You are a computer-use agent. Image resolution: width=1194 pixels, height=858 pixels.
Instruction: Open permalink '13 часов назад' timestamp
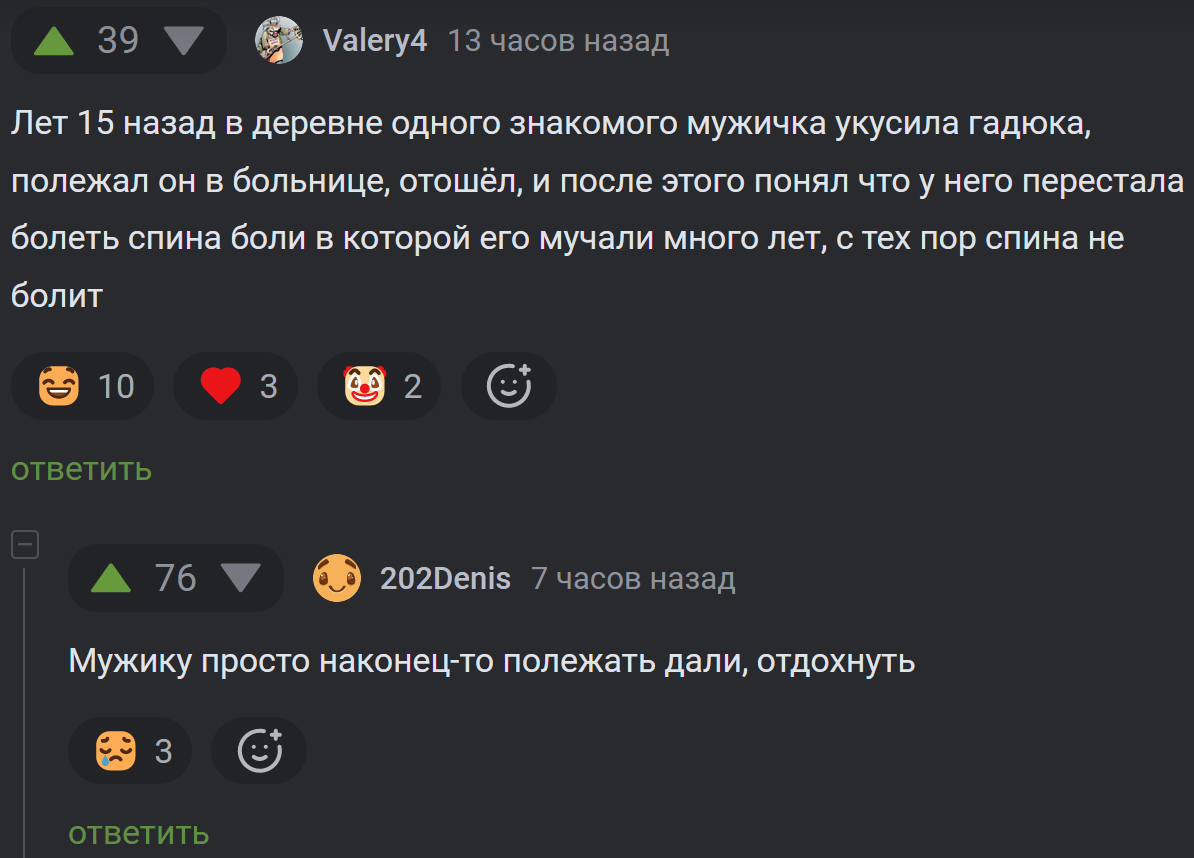click(558, 40)
